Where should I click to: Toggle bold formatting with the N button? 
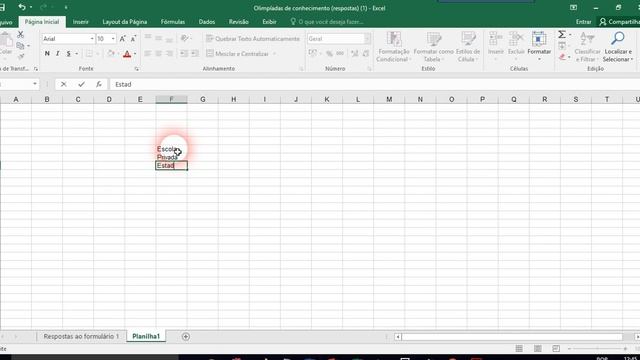(47, 53)
